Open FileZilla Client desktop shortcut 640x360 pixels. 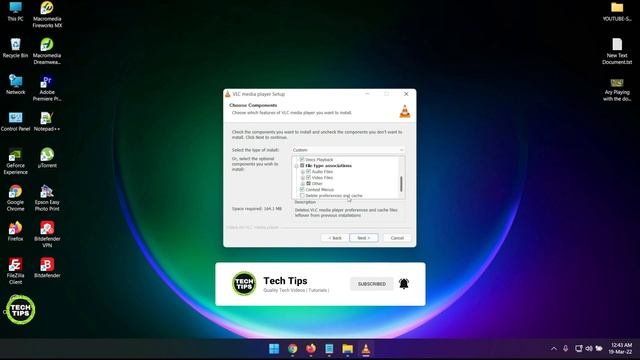click(x=16, y=271)
